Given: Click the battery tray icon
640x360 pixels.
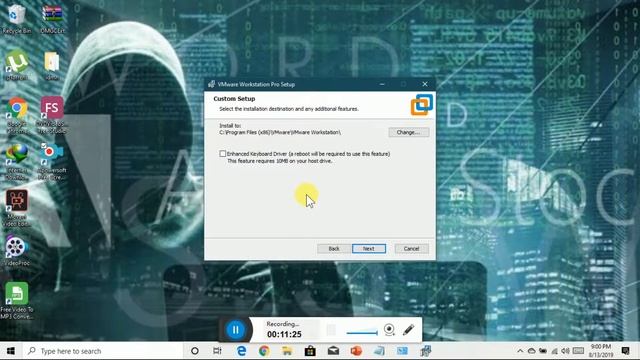Looking at the screenshot, I should pyautogui.click(x=543, y=351).
